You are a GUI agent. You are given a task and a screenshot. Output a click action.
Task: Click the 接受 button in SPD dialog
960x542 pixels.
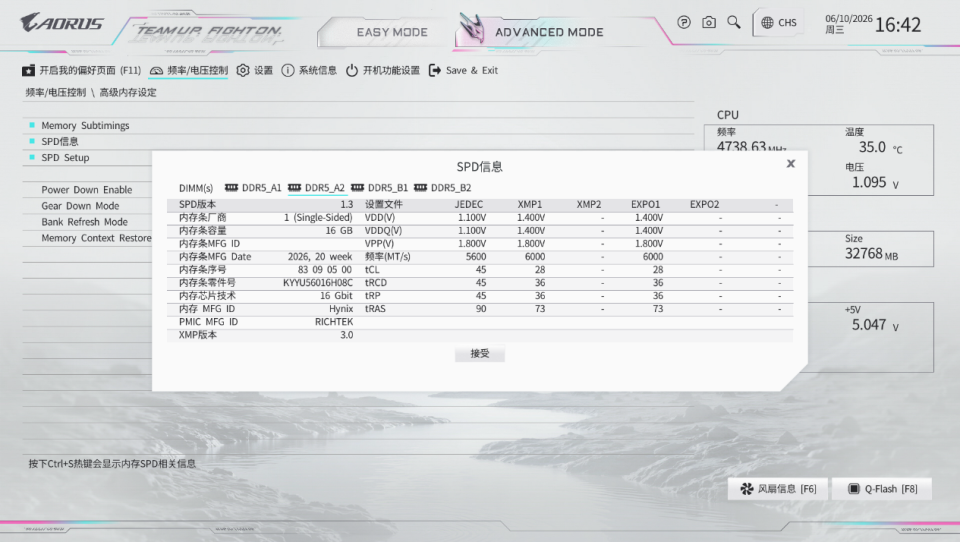tap(479, 353)
